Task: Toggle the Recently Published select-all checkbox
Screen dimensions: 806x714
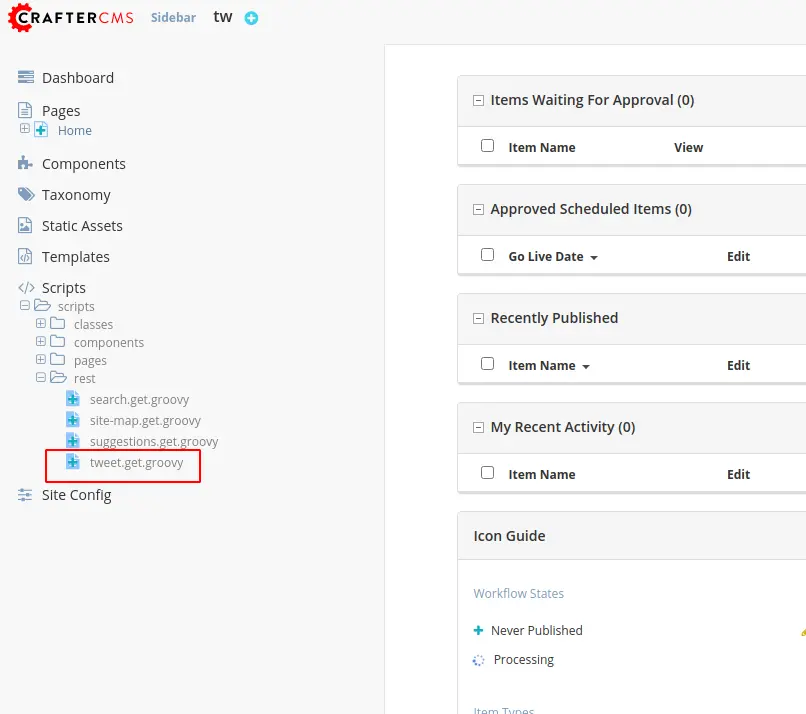Action: click(x=488, y=364)
